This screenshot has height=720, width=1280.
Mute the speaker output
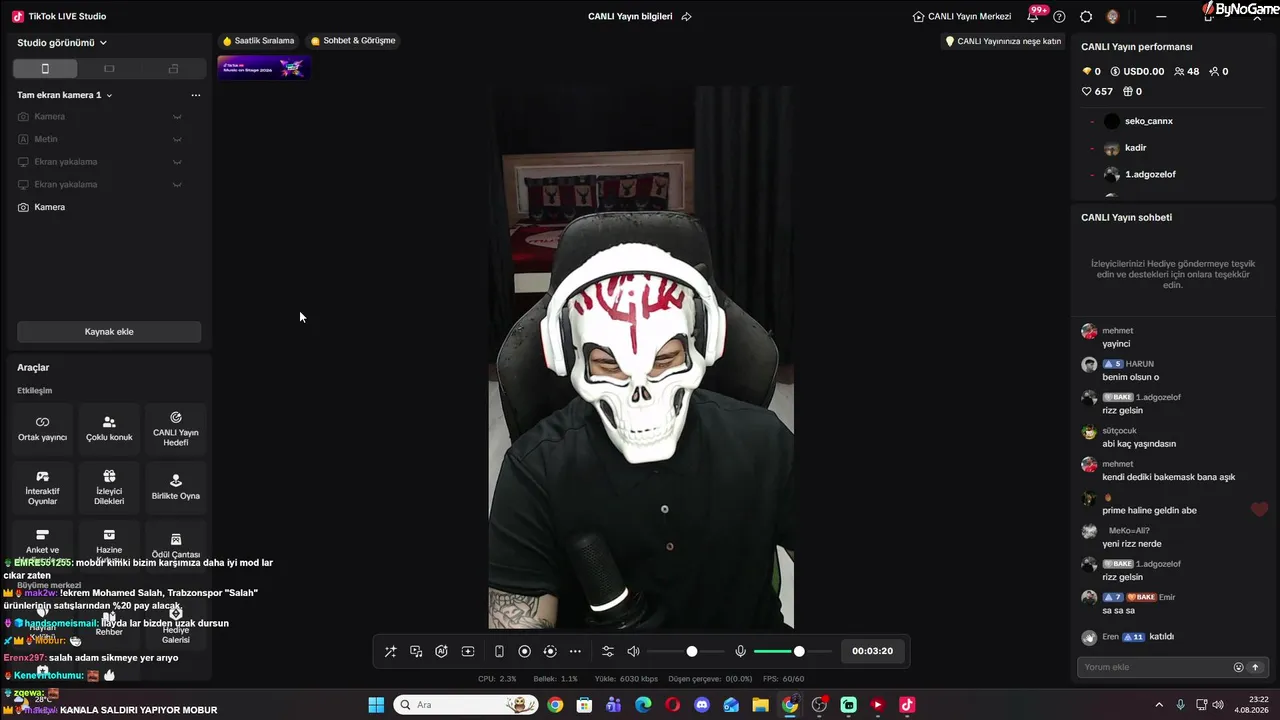click(x=633, y=651)
